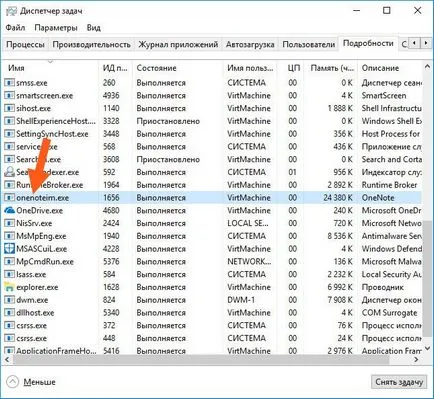Switch to the Пользователи tab
This screenshot has width=434, height=399.
point(309,44)
